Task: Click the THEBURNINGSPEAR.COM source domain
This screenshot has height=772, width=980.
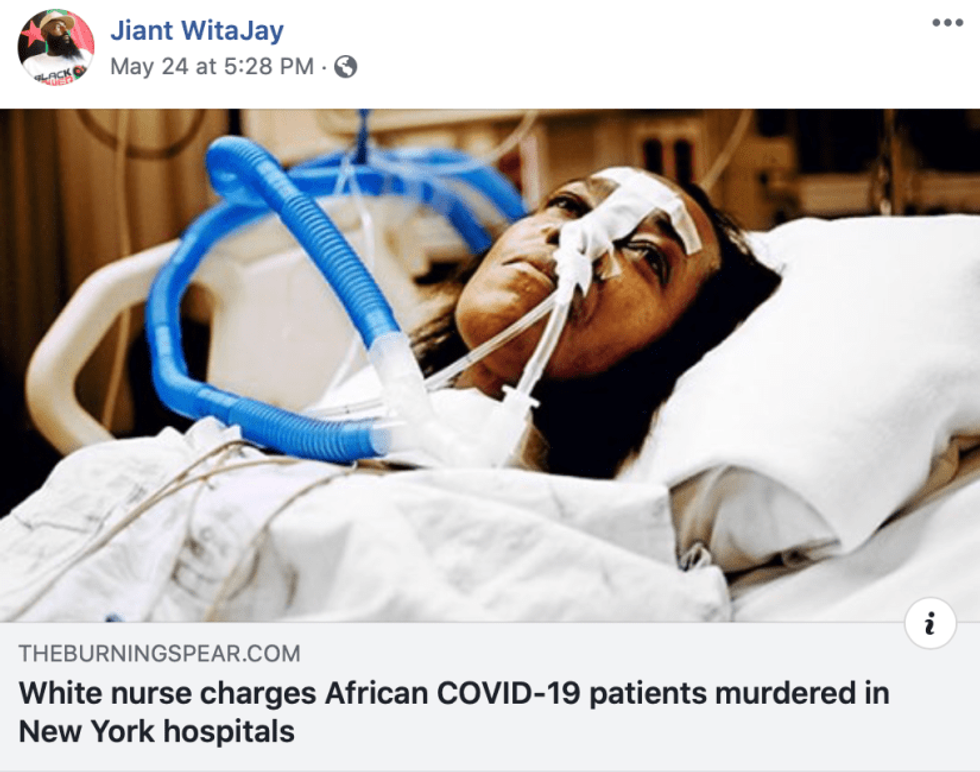Action: 159,653
